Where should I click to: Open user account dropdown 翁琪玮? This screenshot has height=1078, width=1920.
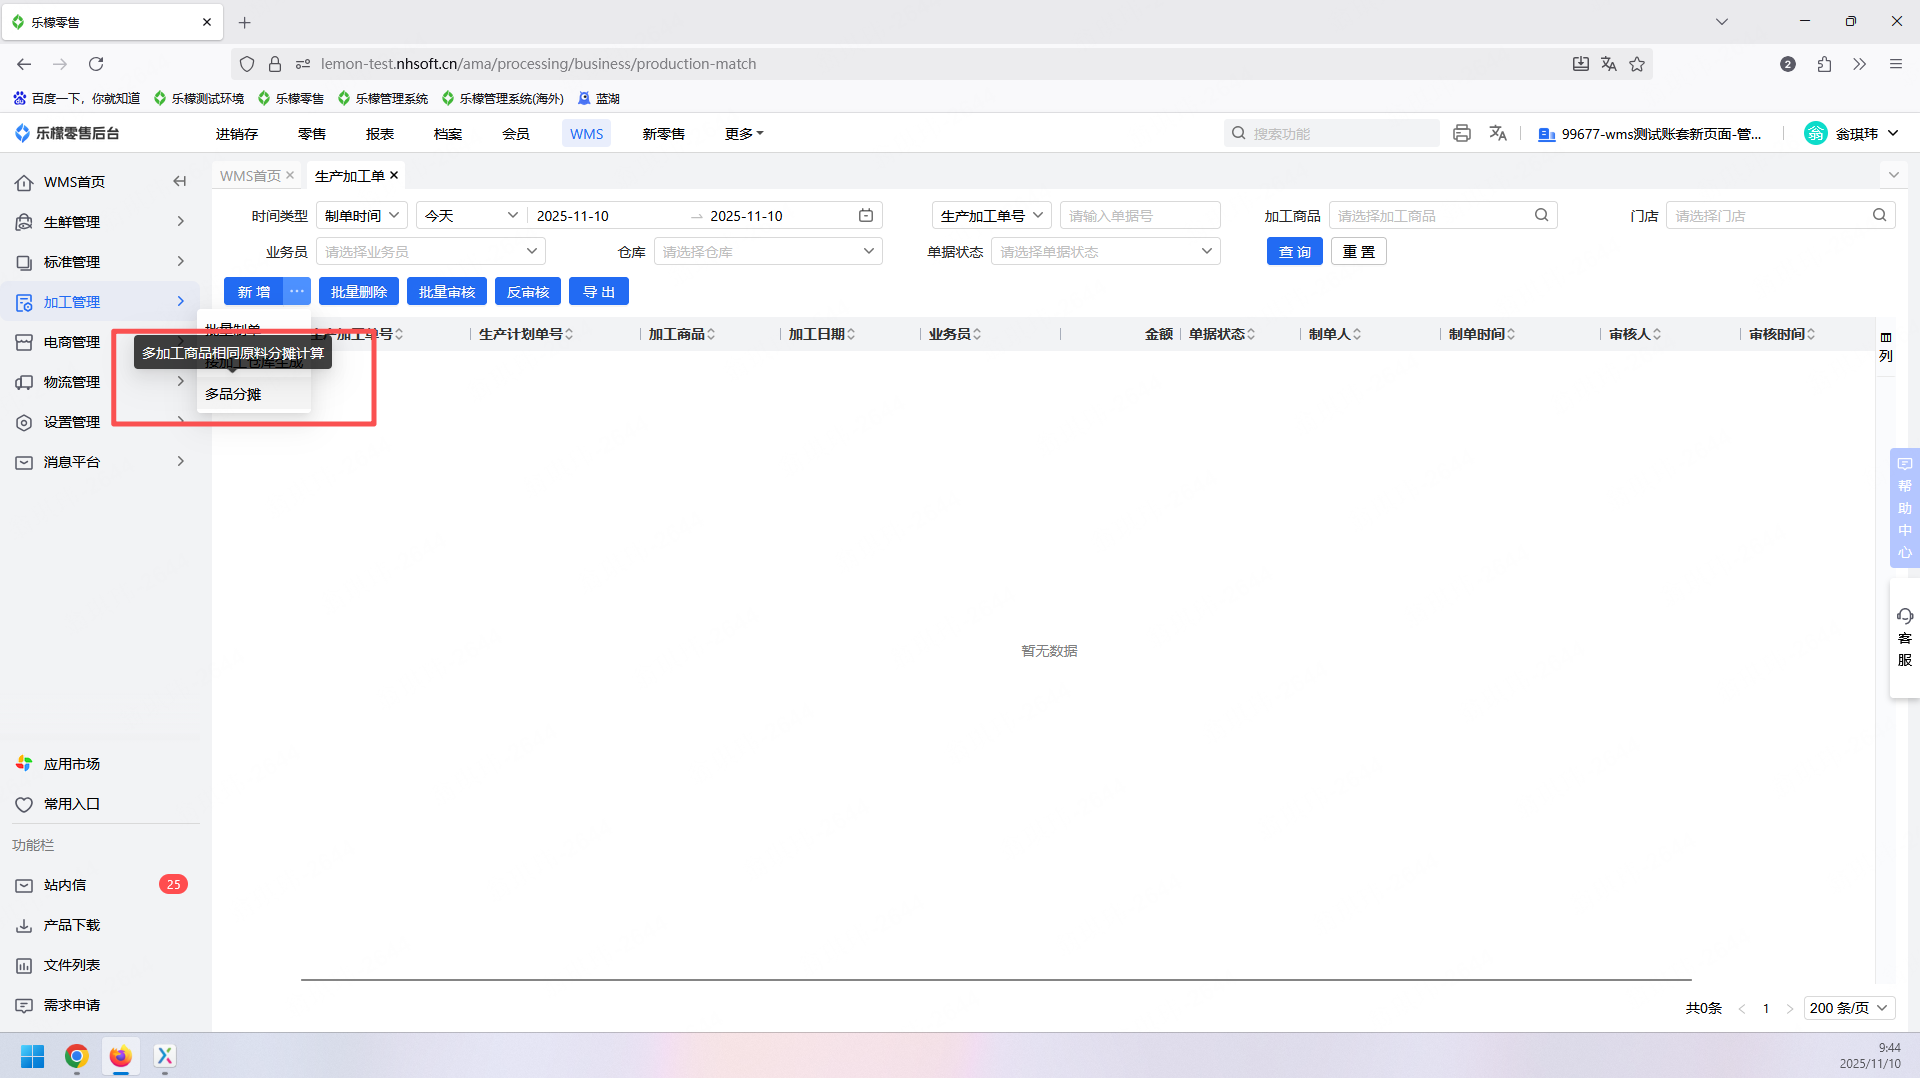click(x=1854, y=133)
